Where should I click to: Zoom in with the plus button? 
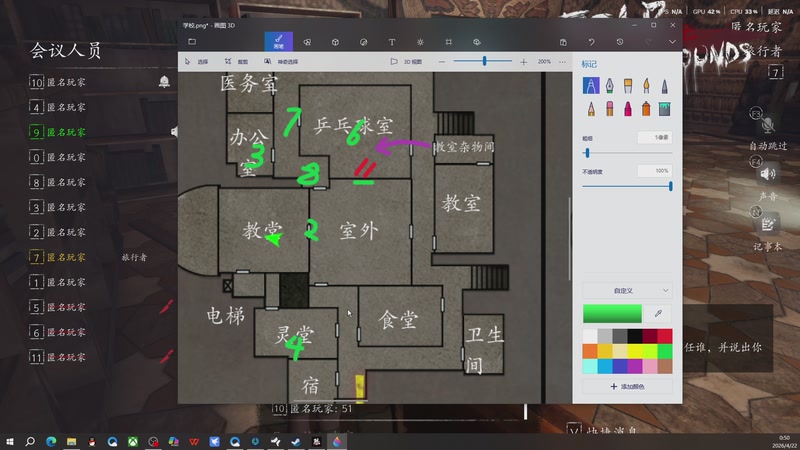tap(523, 62)
